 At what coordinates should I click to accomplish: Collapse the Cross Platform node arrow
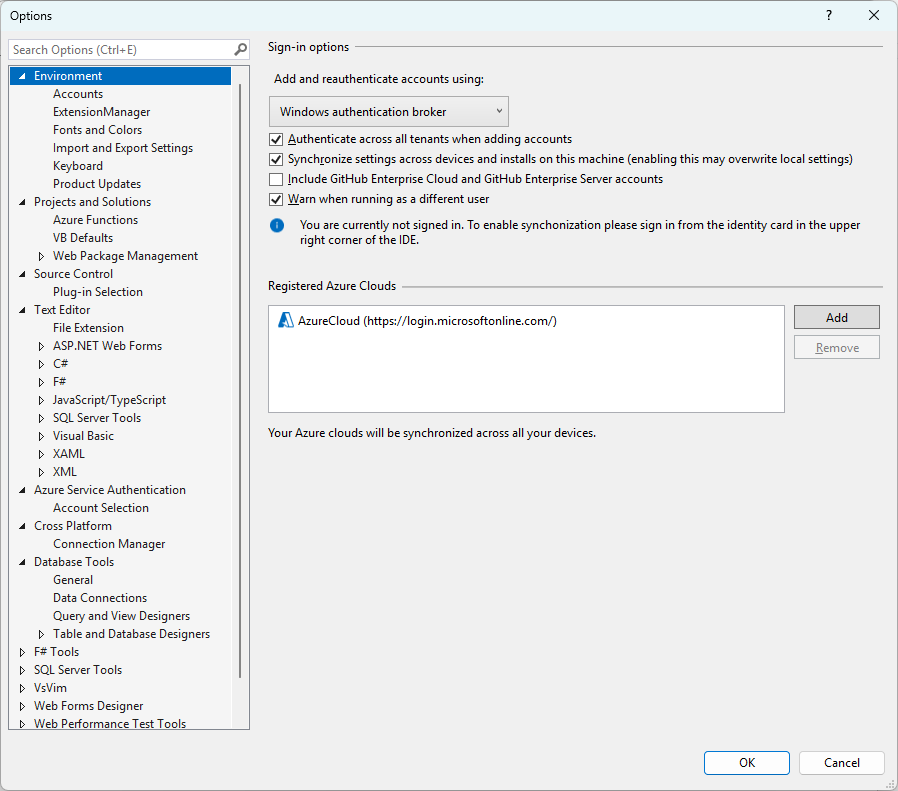[x=22, y=526]
